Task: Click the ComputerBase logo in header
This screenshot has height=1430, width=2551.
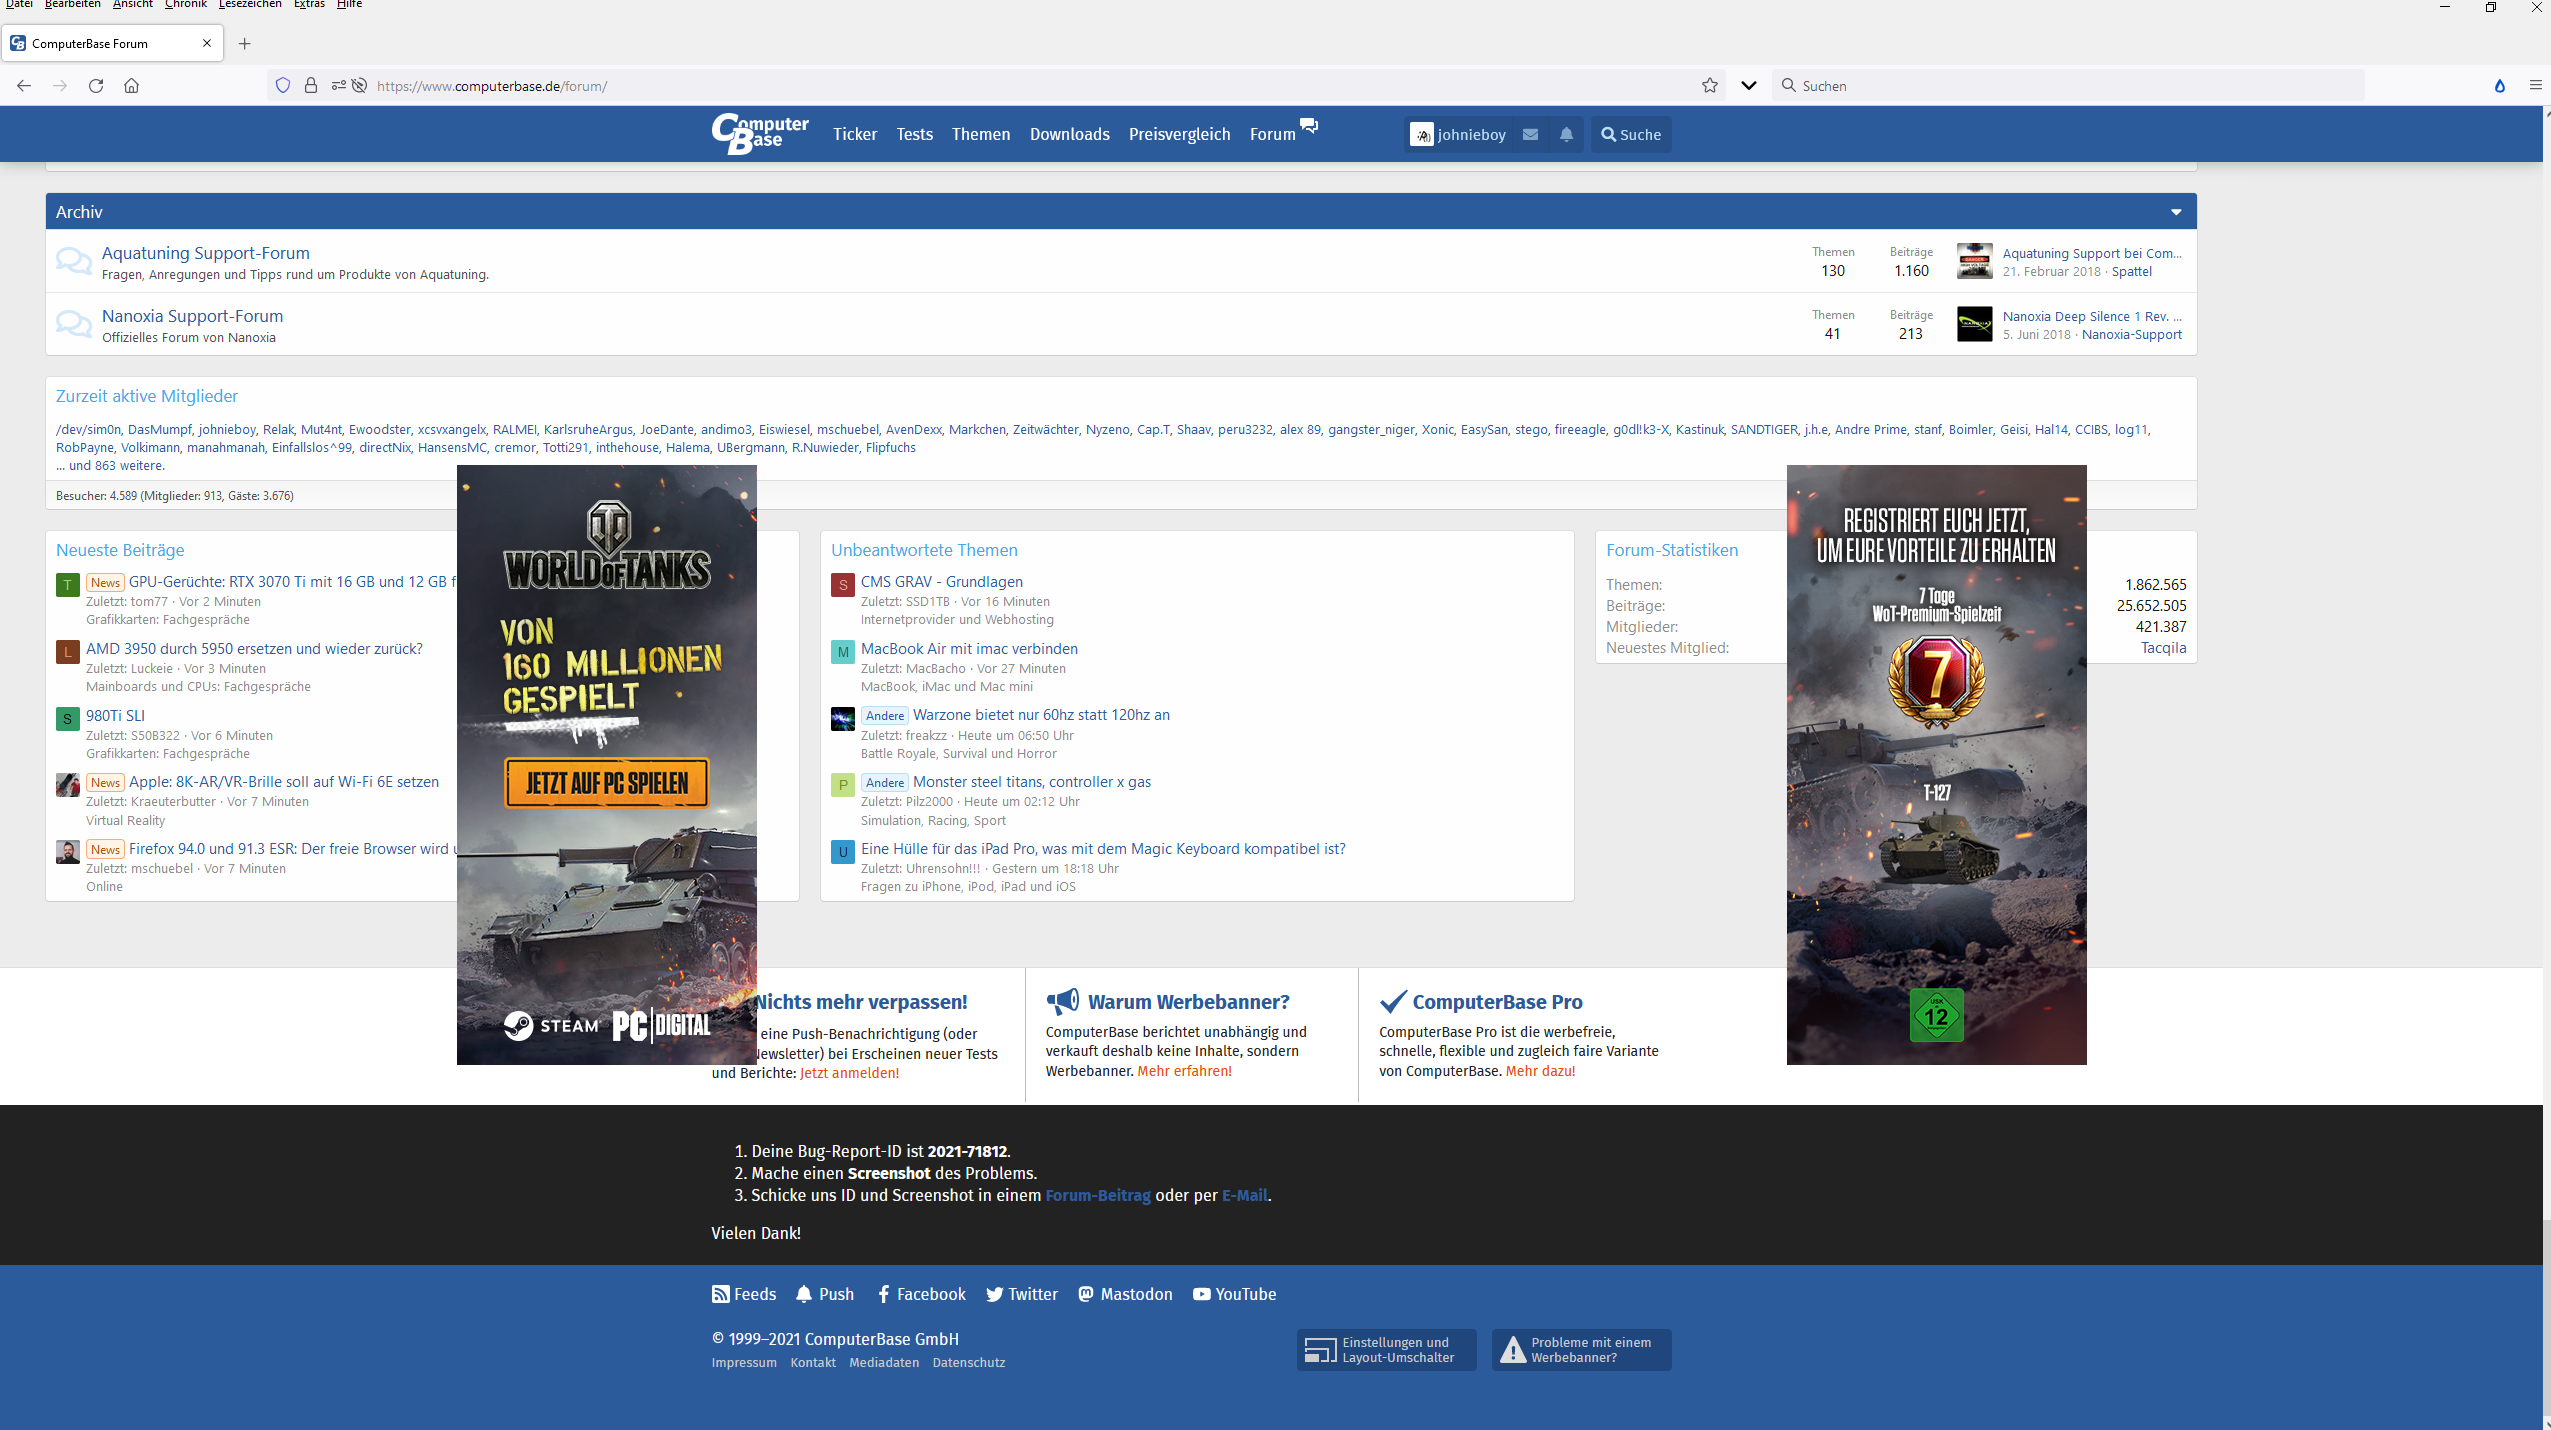Action: (759, 133)
